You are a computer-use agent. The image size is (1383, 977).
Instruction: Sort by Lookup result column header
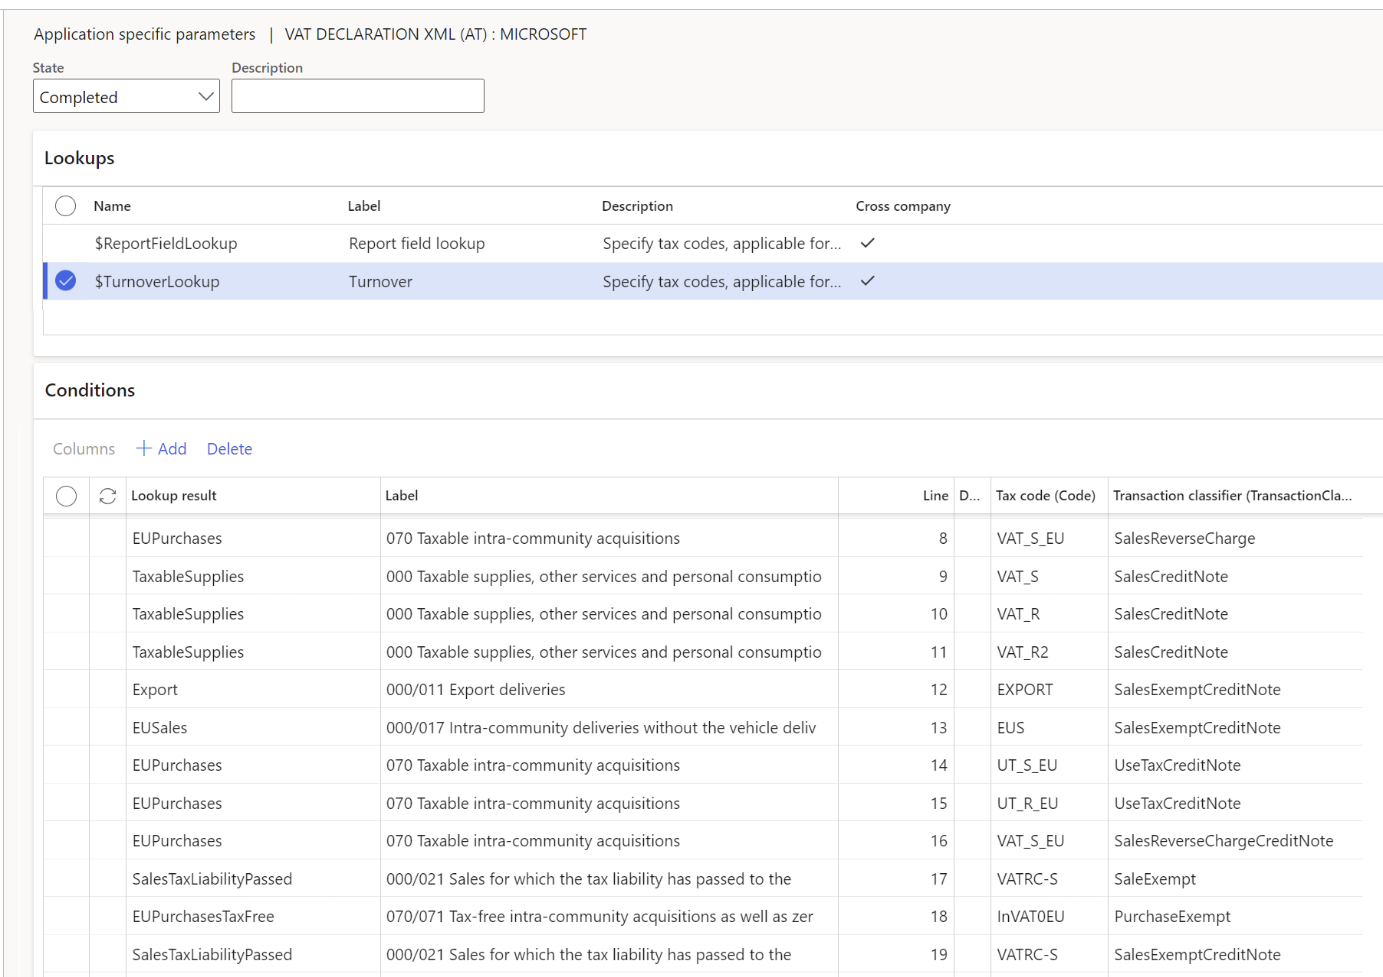pyautogui.click(x=174, y=496)
